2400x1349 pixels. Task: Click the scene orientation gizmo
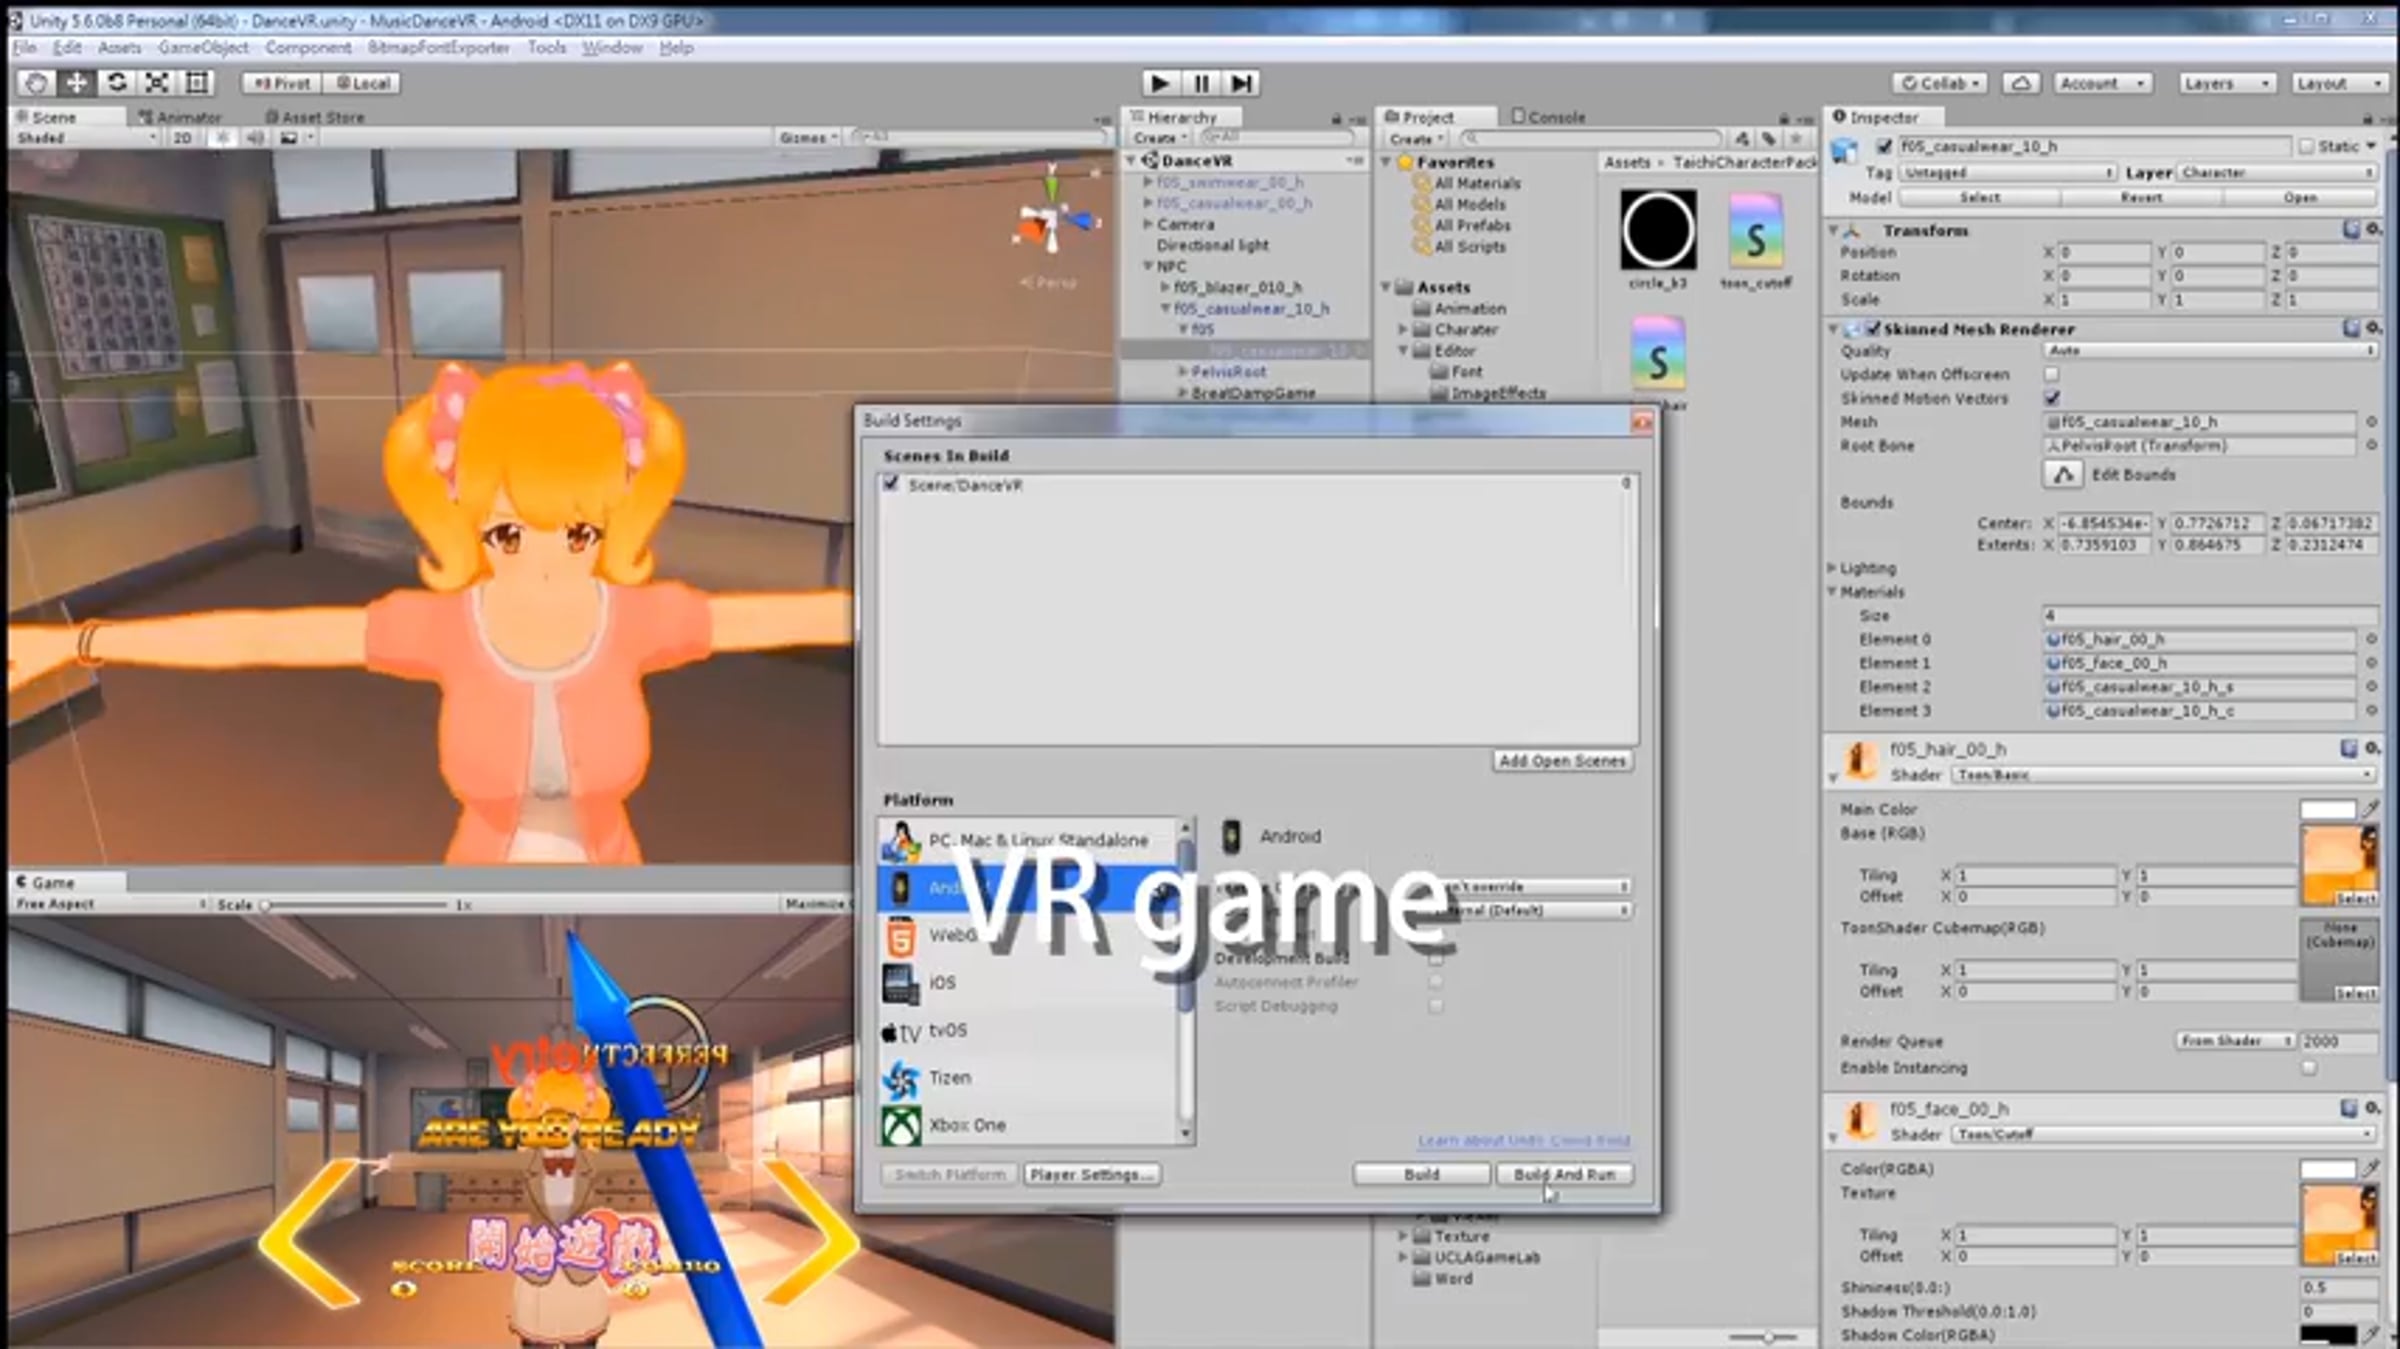click(1053, 220)
